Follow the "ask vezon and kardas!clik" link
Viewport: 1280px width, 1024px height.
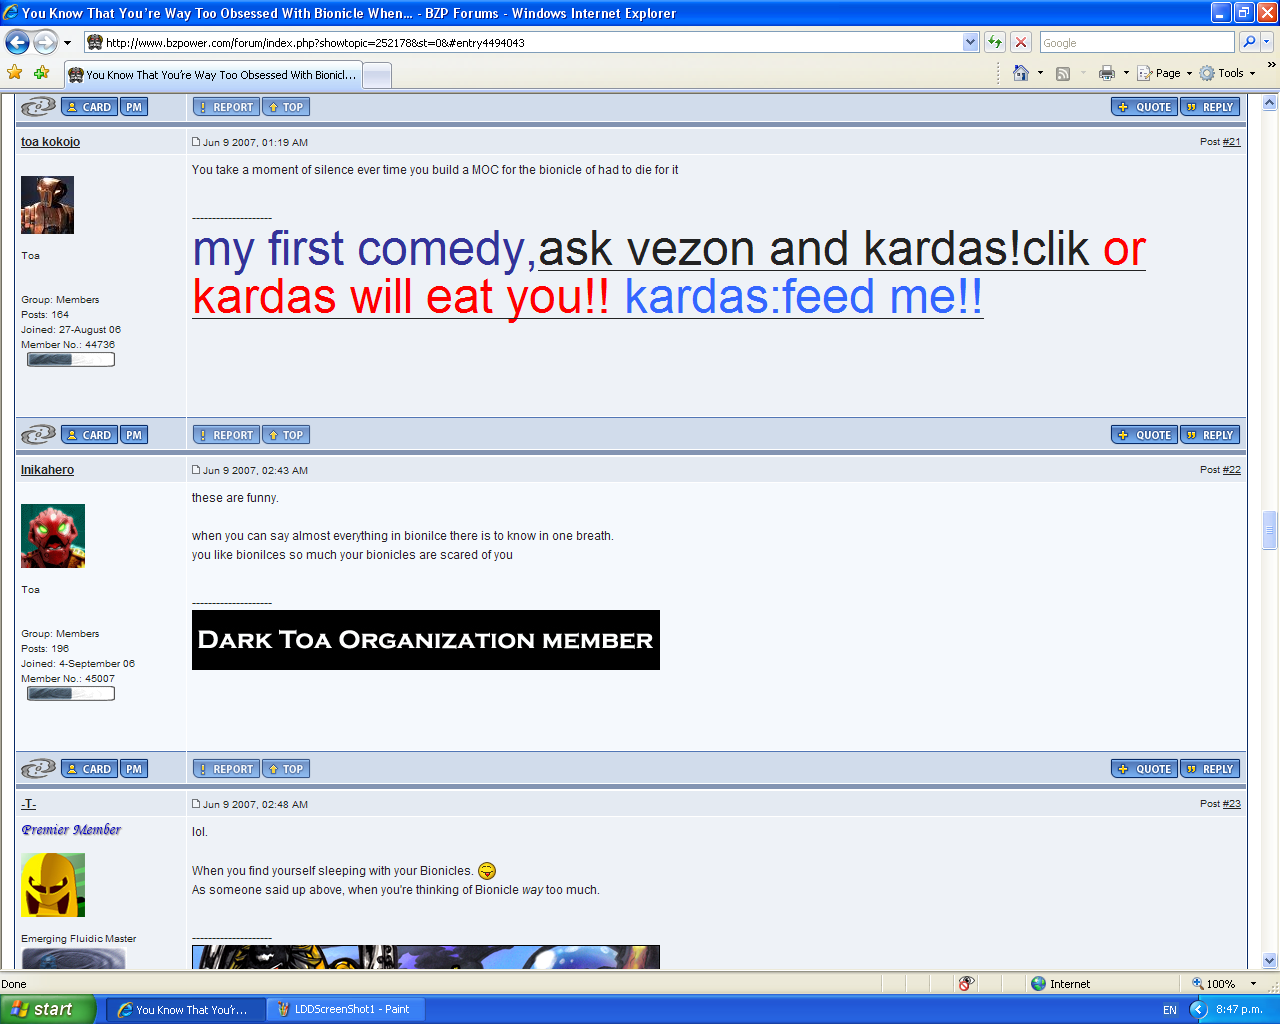coord(814,249)
